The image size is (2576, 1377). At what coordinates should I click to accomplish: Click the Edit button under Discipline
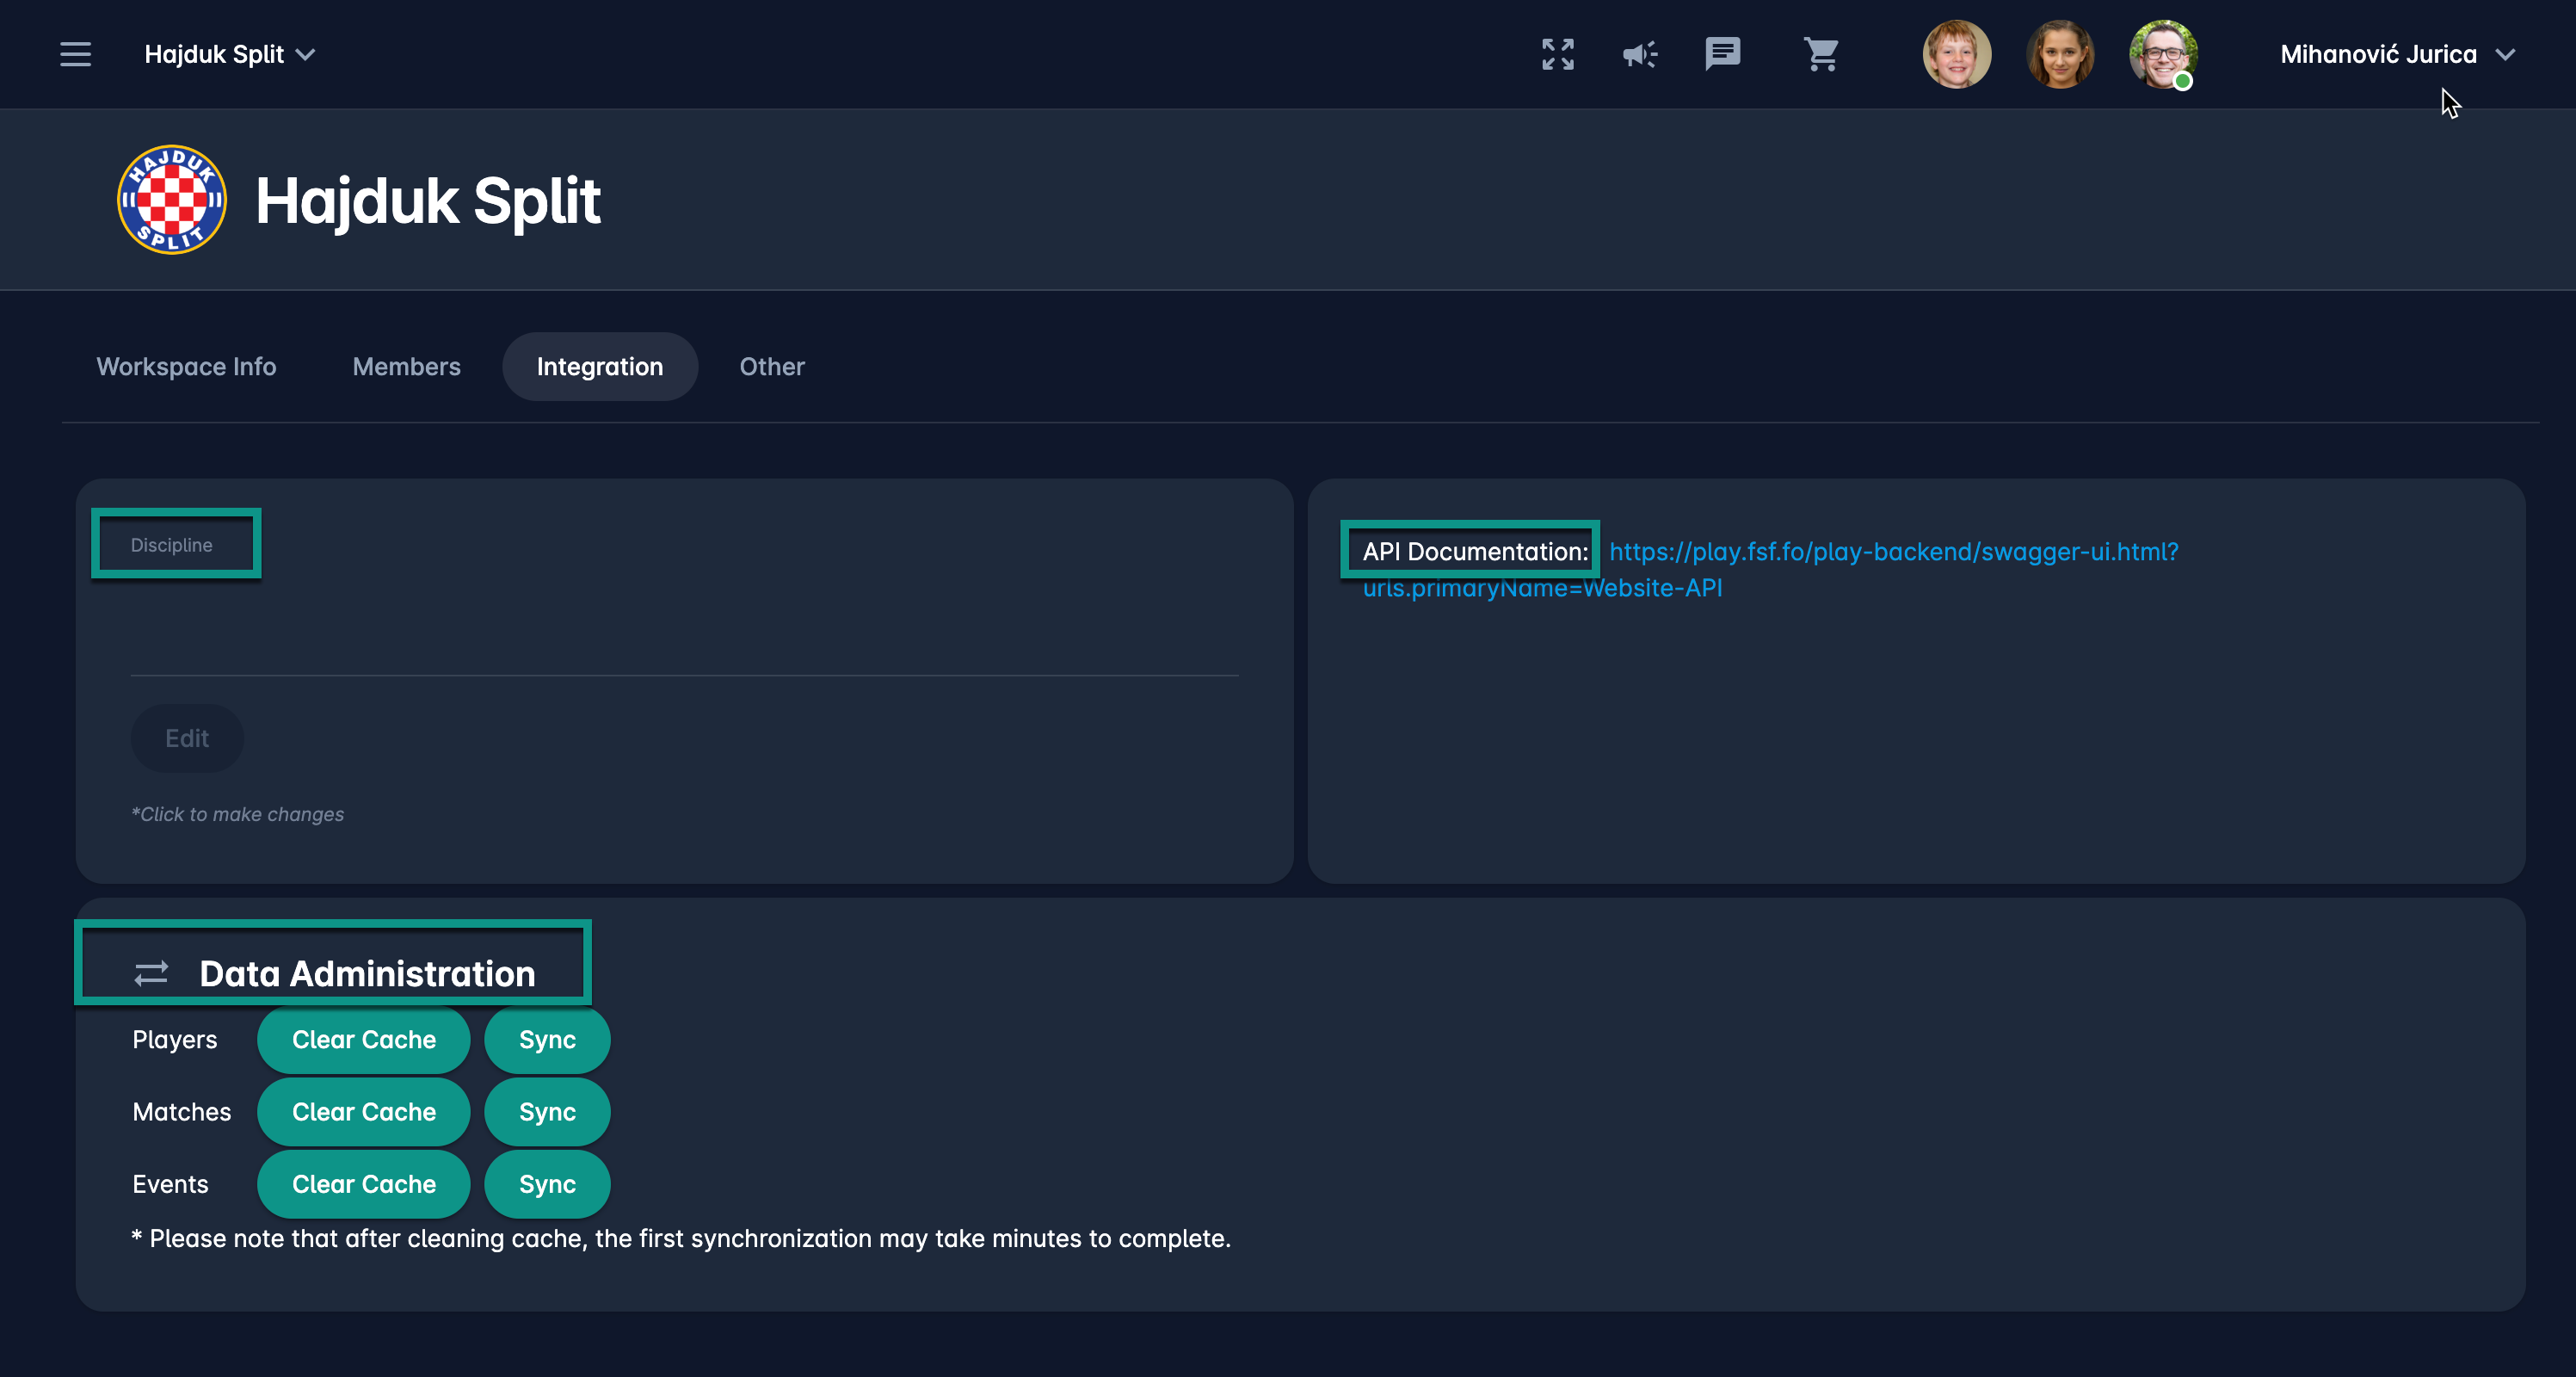point(187,738)
